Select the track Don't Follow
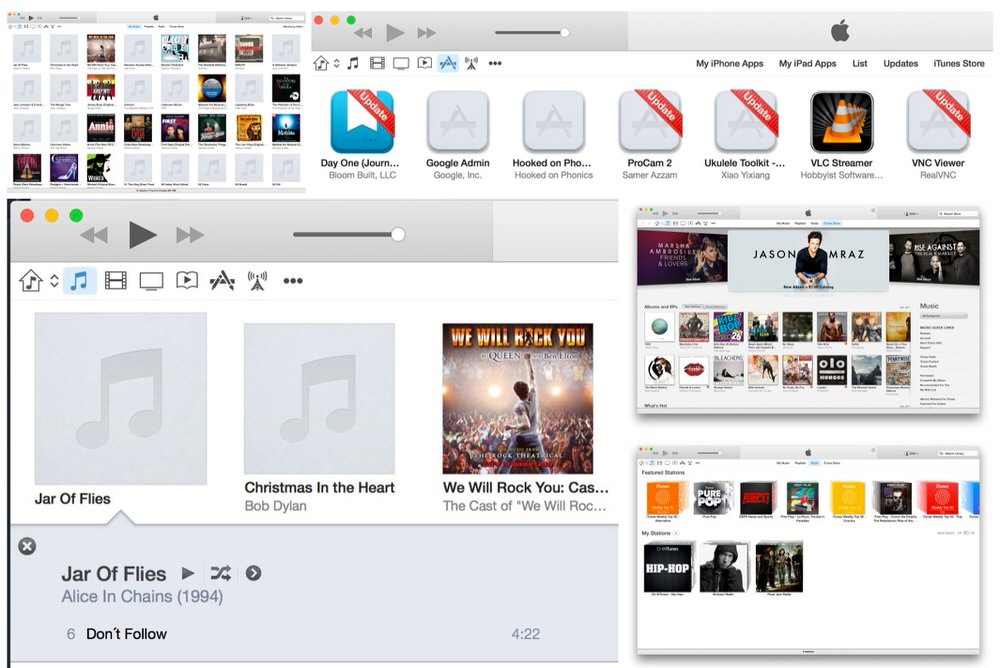 [314, 634]
